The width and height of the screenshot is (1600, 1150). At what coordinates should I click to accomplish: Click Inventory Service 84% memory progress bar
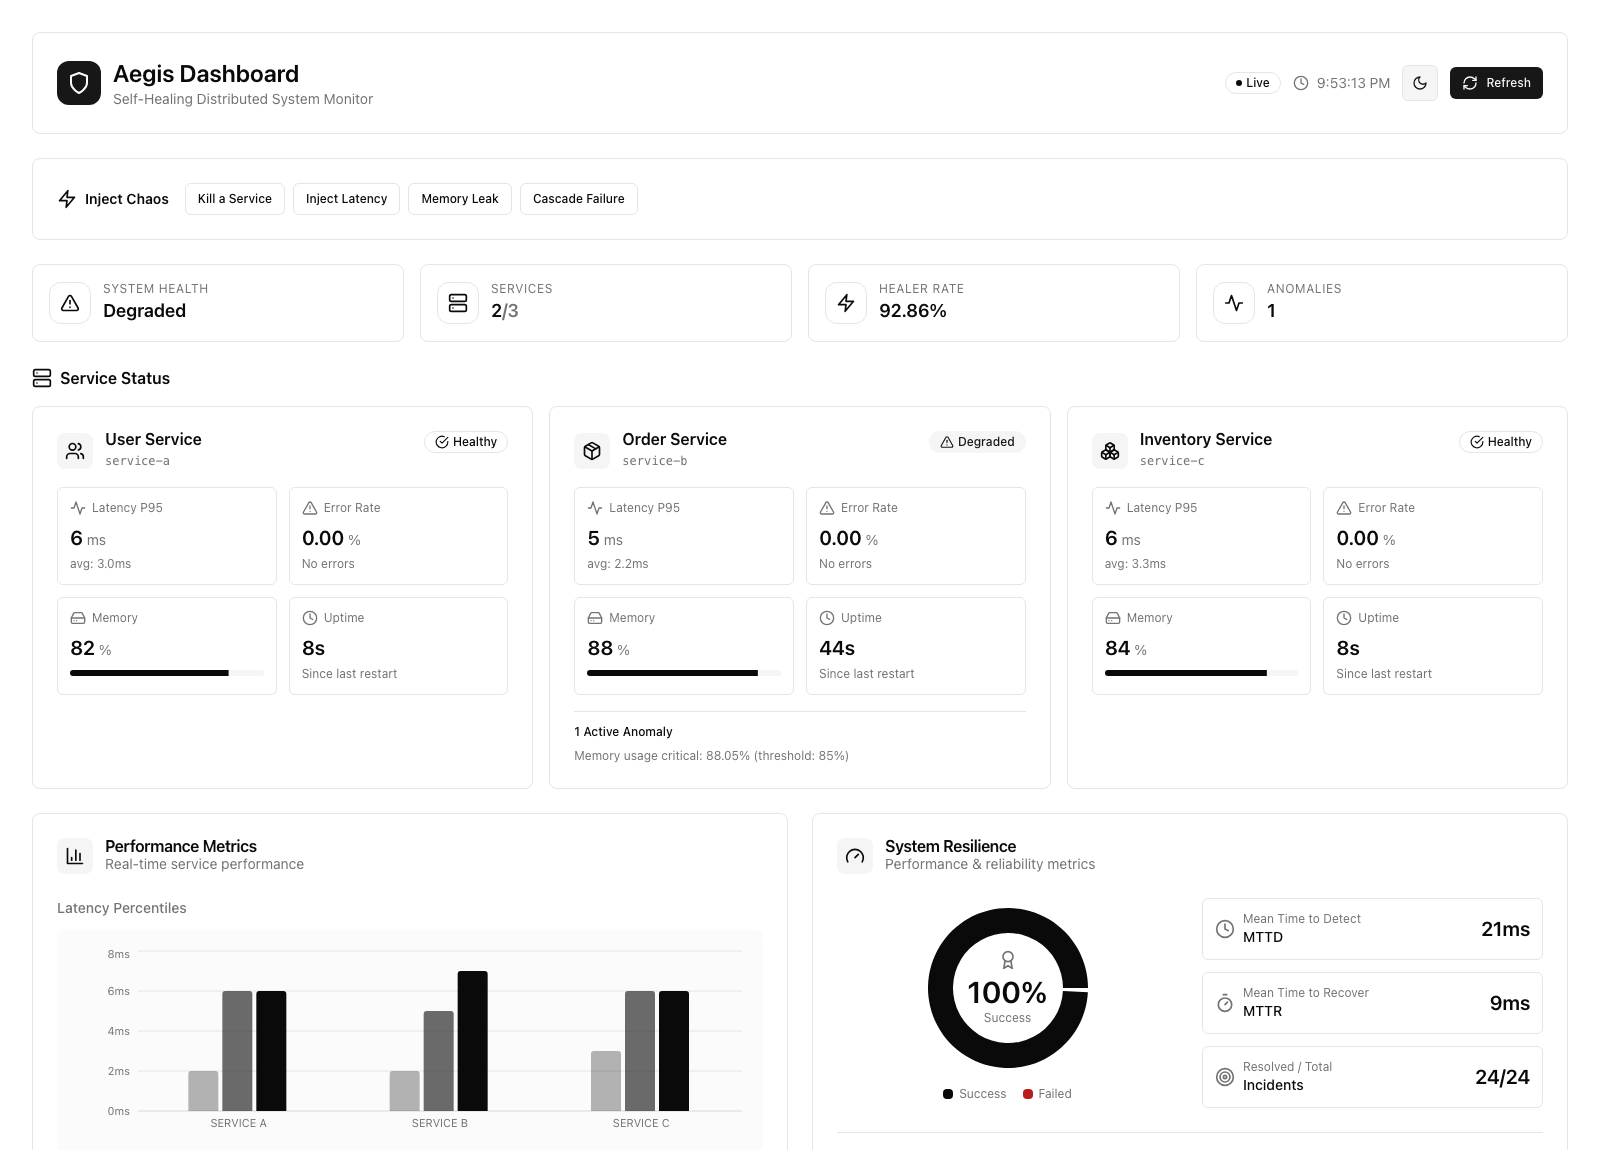(x=1201, y=673)
